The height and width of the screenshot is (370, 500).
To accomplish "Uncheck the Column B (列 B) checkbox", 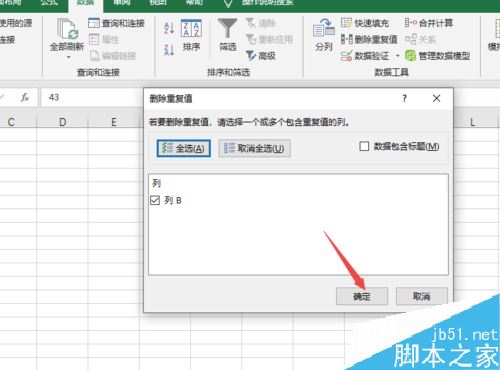I will click(155, 200).
